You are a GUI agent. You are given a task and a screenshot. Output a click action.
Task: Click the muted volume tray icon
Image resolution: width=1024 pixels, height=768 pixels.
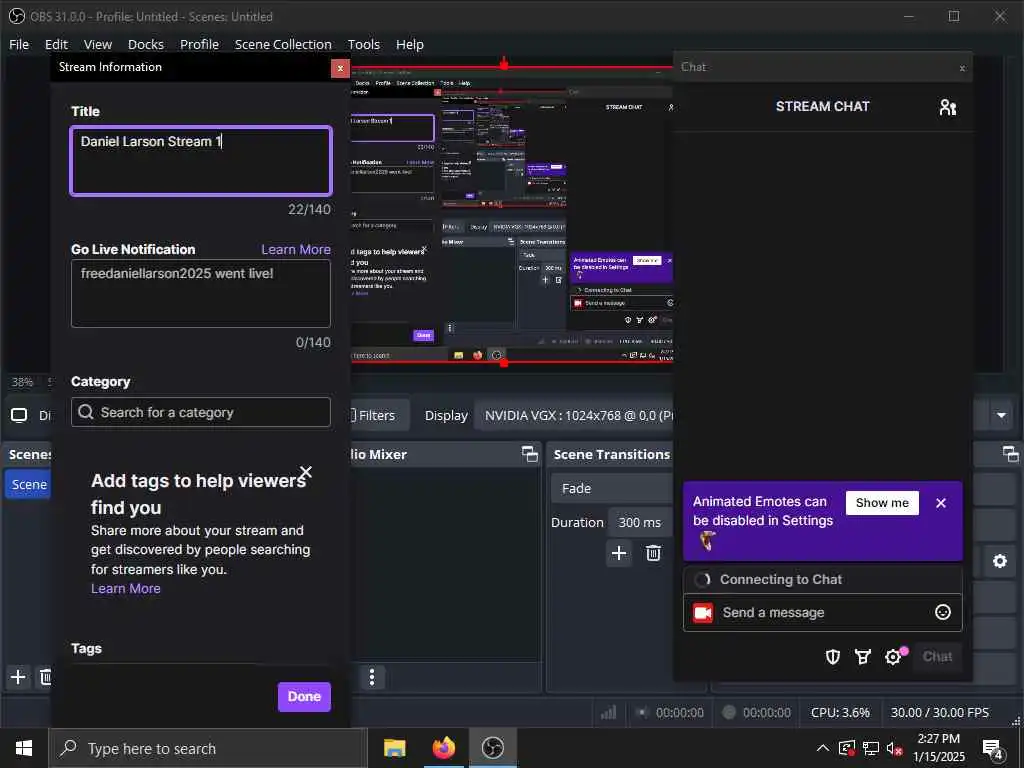894,748
